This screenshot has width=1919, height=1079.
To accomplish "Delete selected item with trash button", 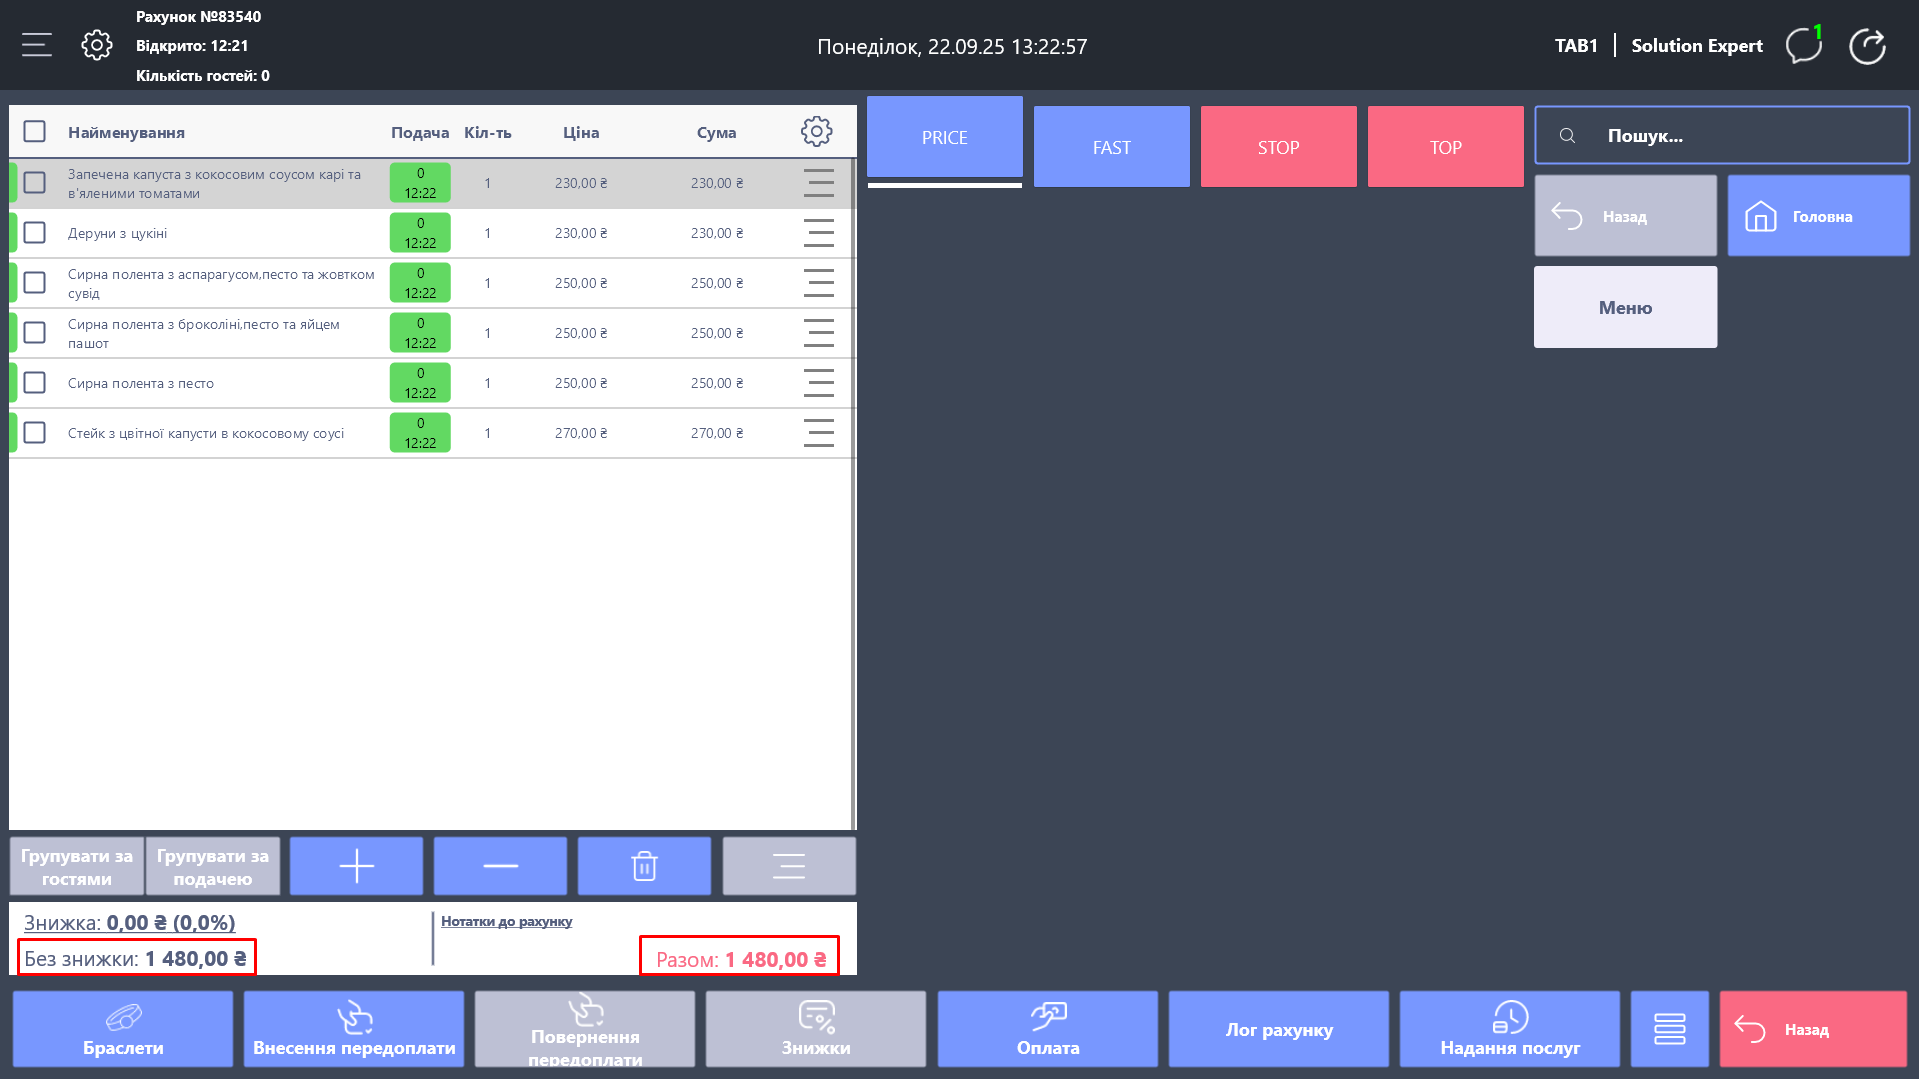I will pos(644,866).
